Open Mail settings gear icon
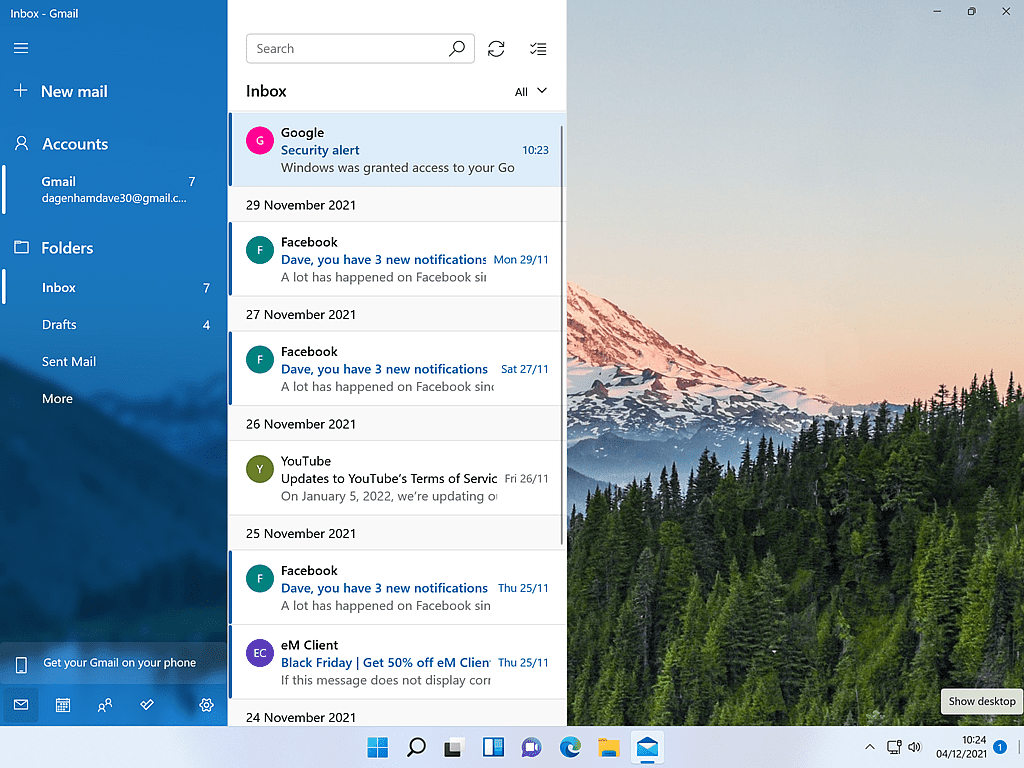Image resolution: width=1024 pixels, height=768 pixels. [206, 705]
